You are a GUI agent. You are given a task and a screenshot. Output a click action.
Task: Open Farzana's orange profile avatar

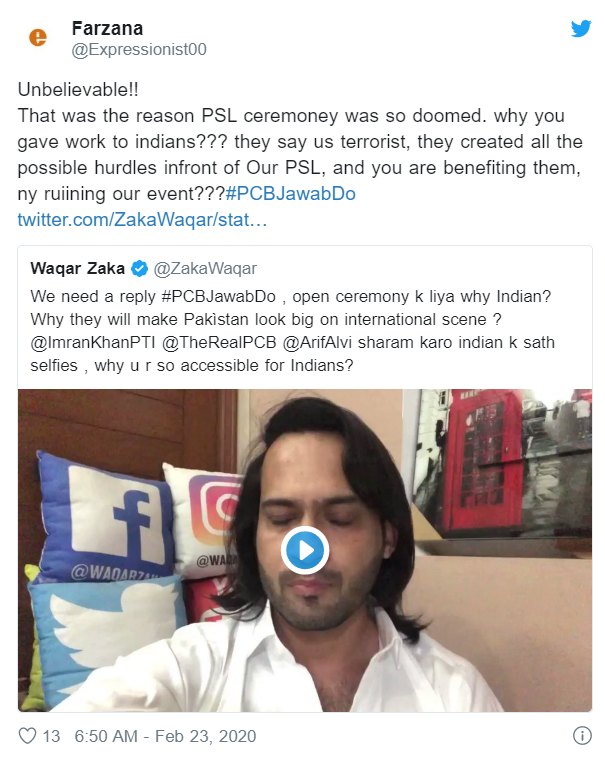[38, 37]
